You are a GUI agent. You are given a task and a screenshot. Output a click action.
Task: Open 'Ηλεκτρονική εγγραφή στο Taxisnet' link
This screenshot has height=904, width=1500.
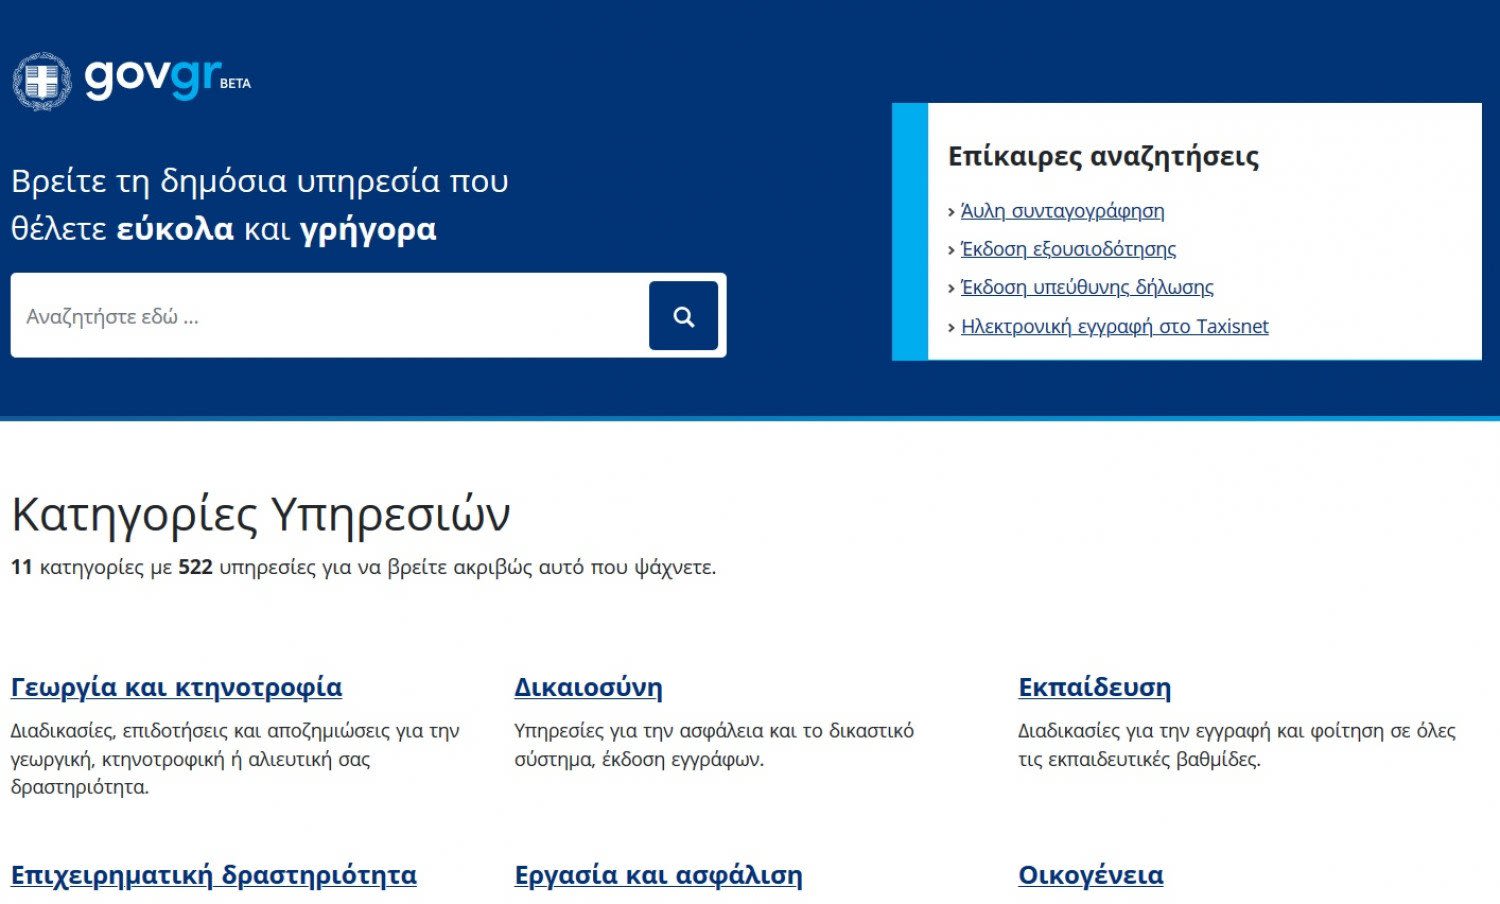click(x=1114, y=327)
